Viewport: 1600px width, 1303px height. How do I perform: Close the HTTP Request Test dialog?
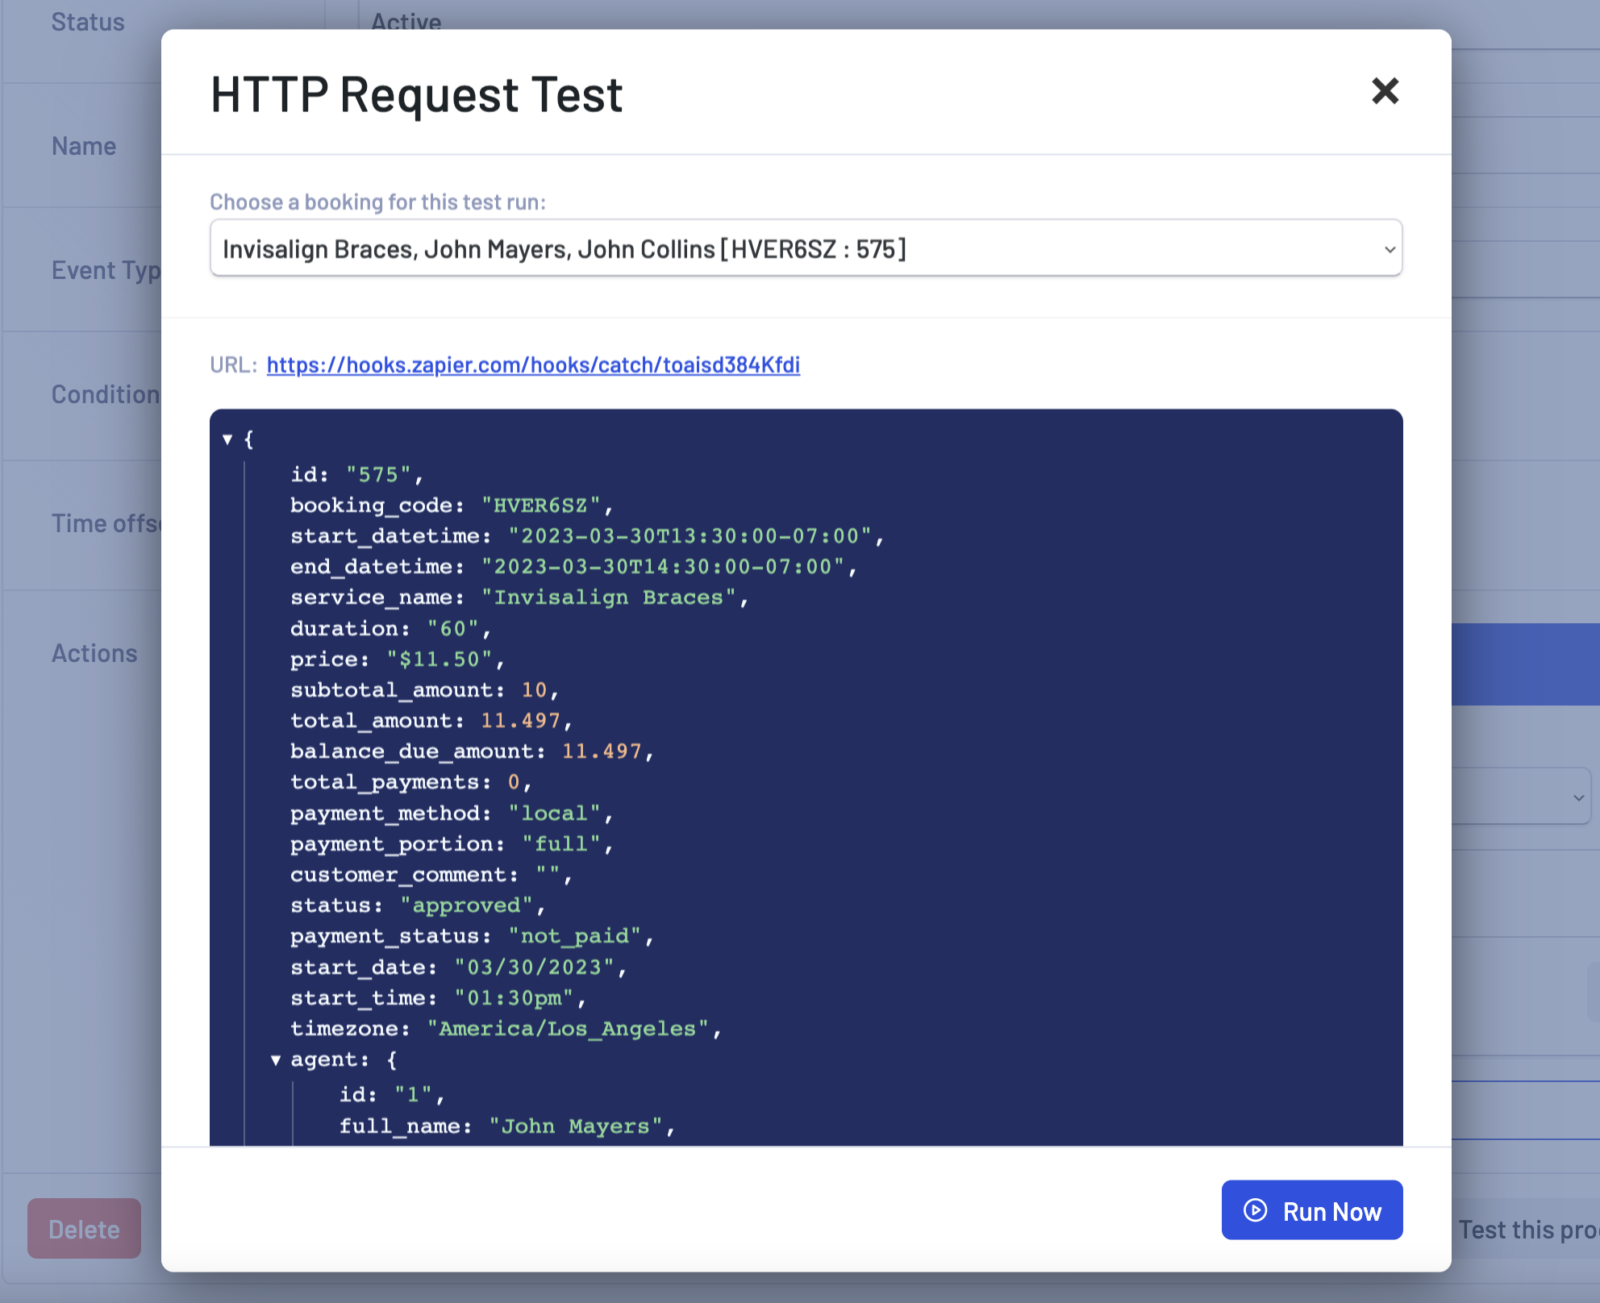click(x=1385, y=91)
